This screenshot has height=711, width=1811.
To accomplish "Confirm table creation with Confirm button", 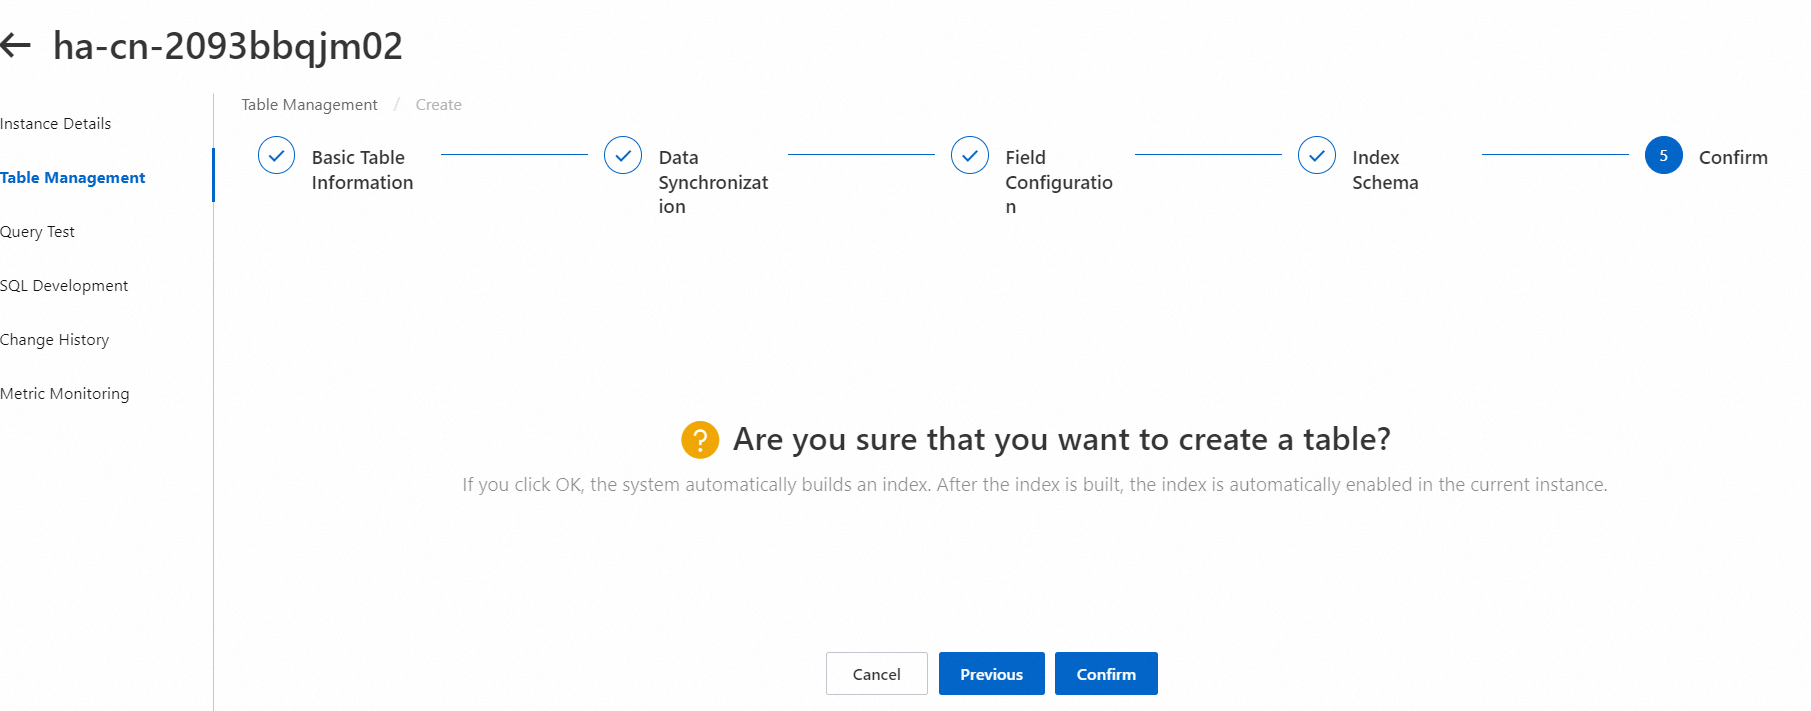I will coord(1106,674).
